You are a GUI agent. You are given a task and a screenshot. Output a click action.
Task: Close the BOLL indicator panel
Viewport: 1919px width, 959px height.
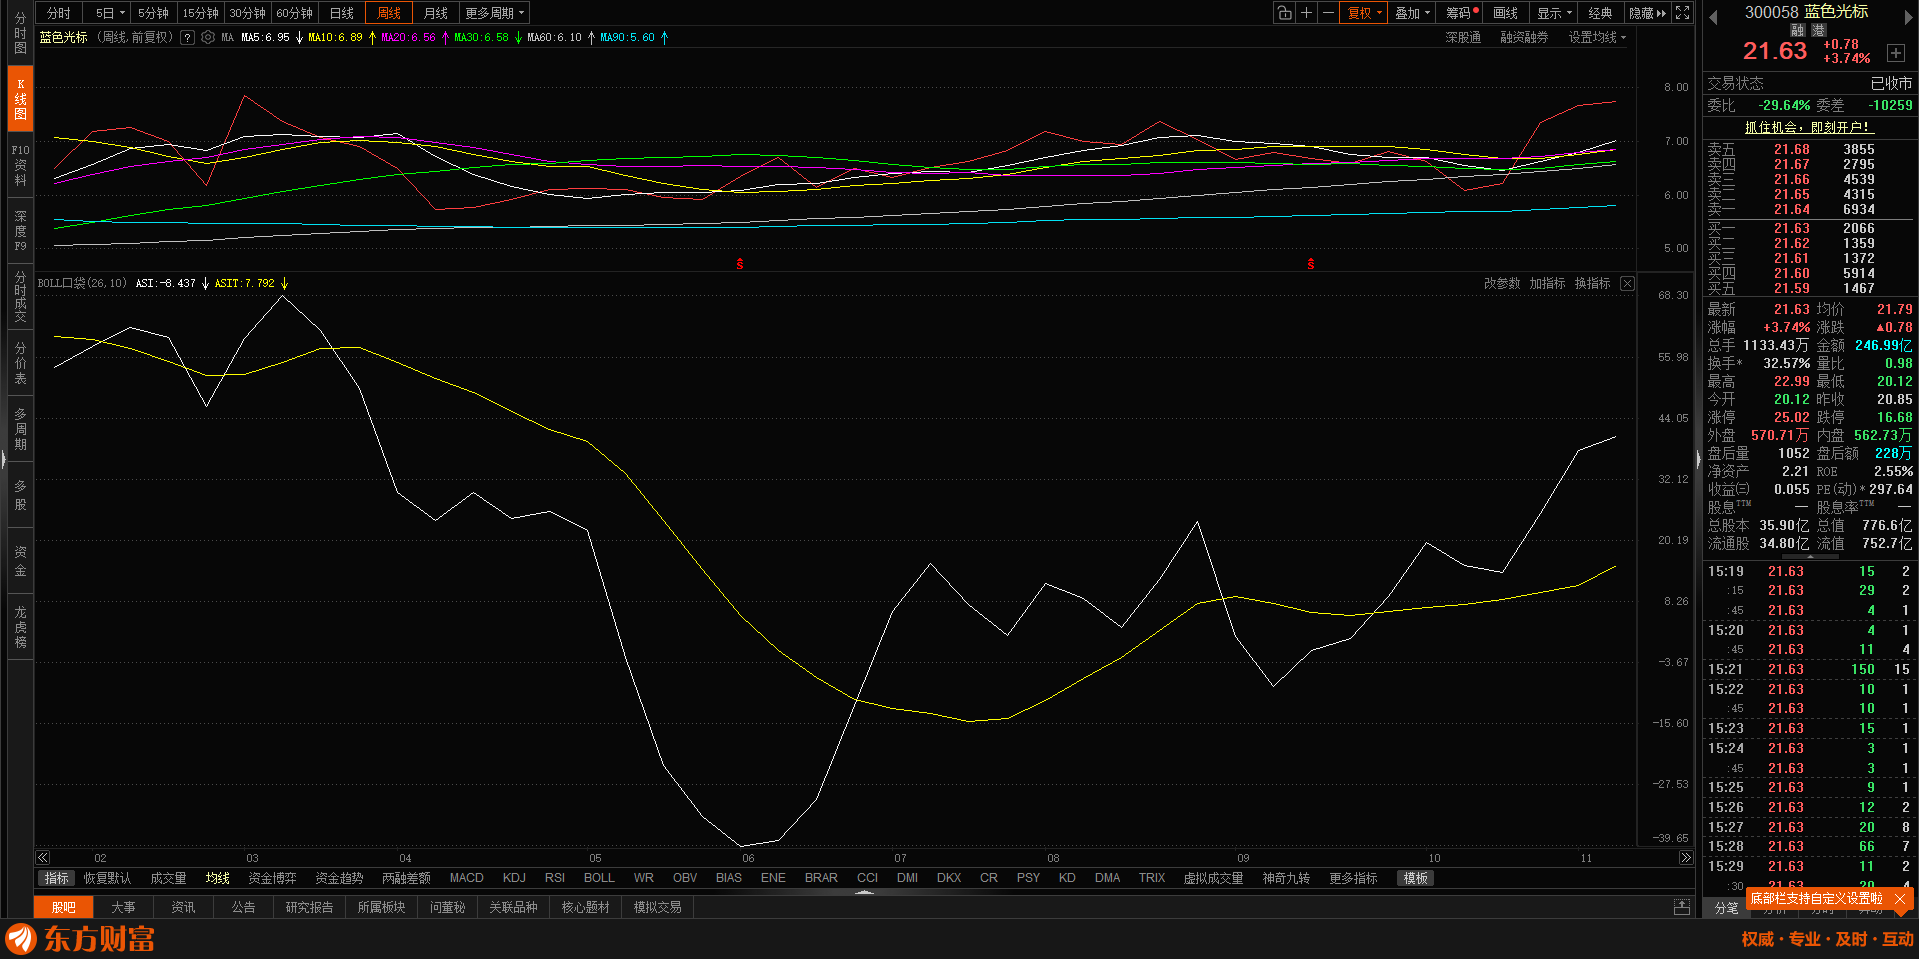[1627, 284]
